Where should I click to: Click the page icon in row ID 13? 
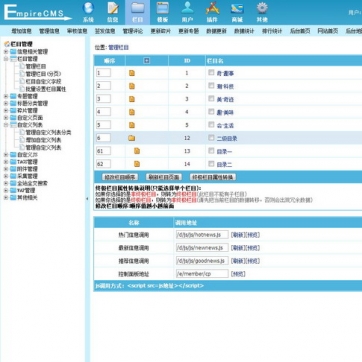[137, 151]
